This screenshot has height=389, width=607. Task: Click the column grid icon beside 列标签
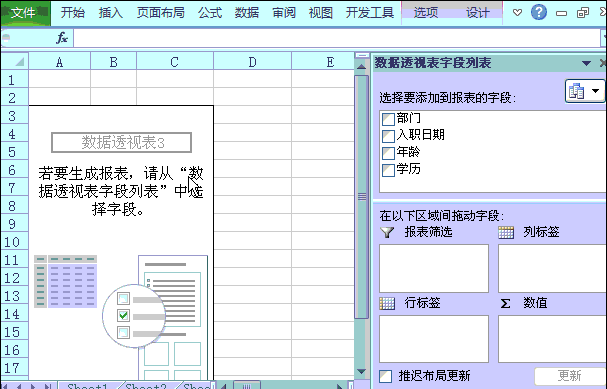[x=506, y=232]
